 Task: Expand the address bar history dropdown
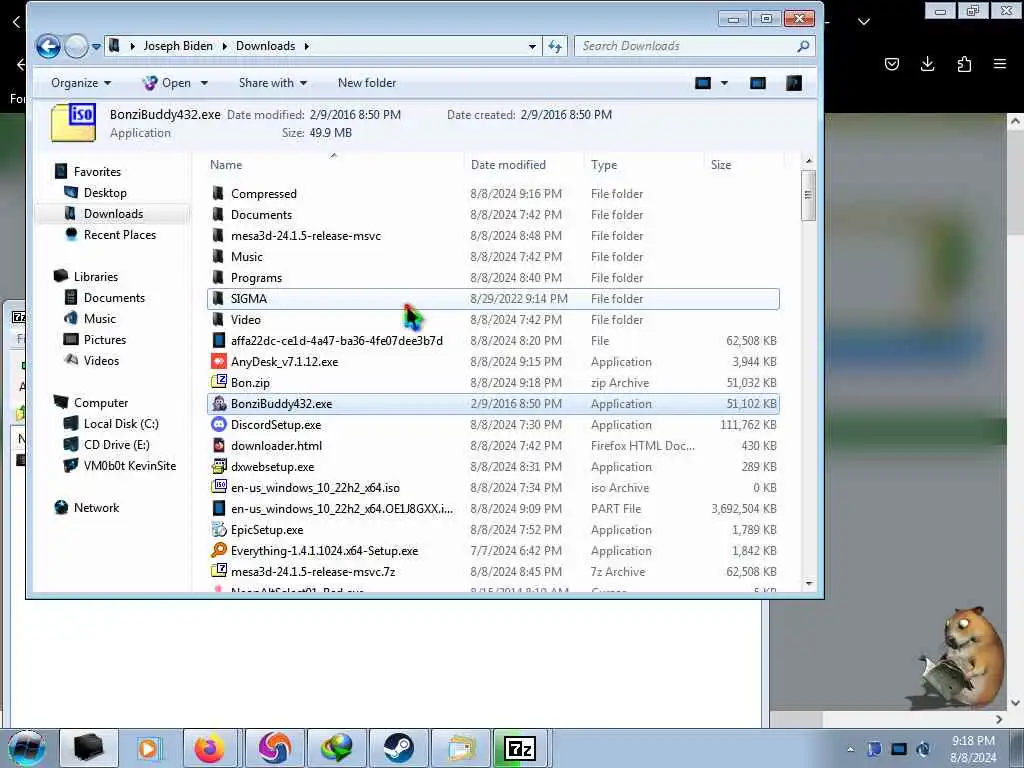tap(532, 46)
